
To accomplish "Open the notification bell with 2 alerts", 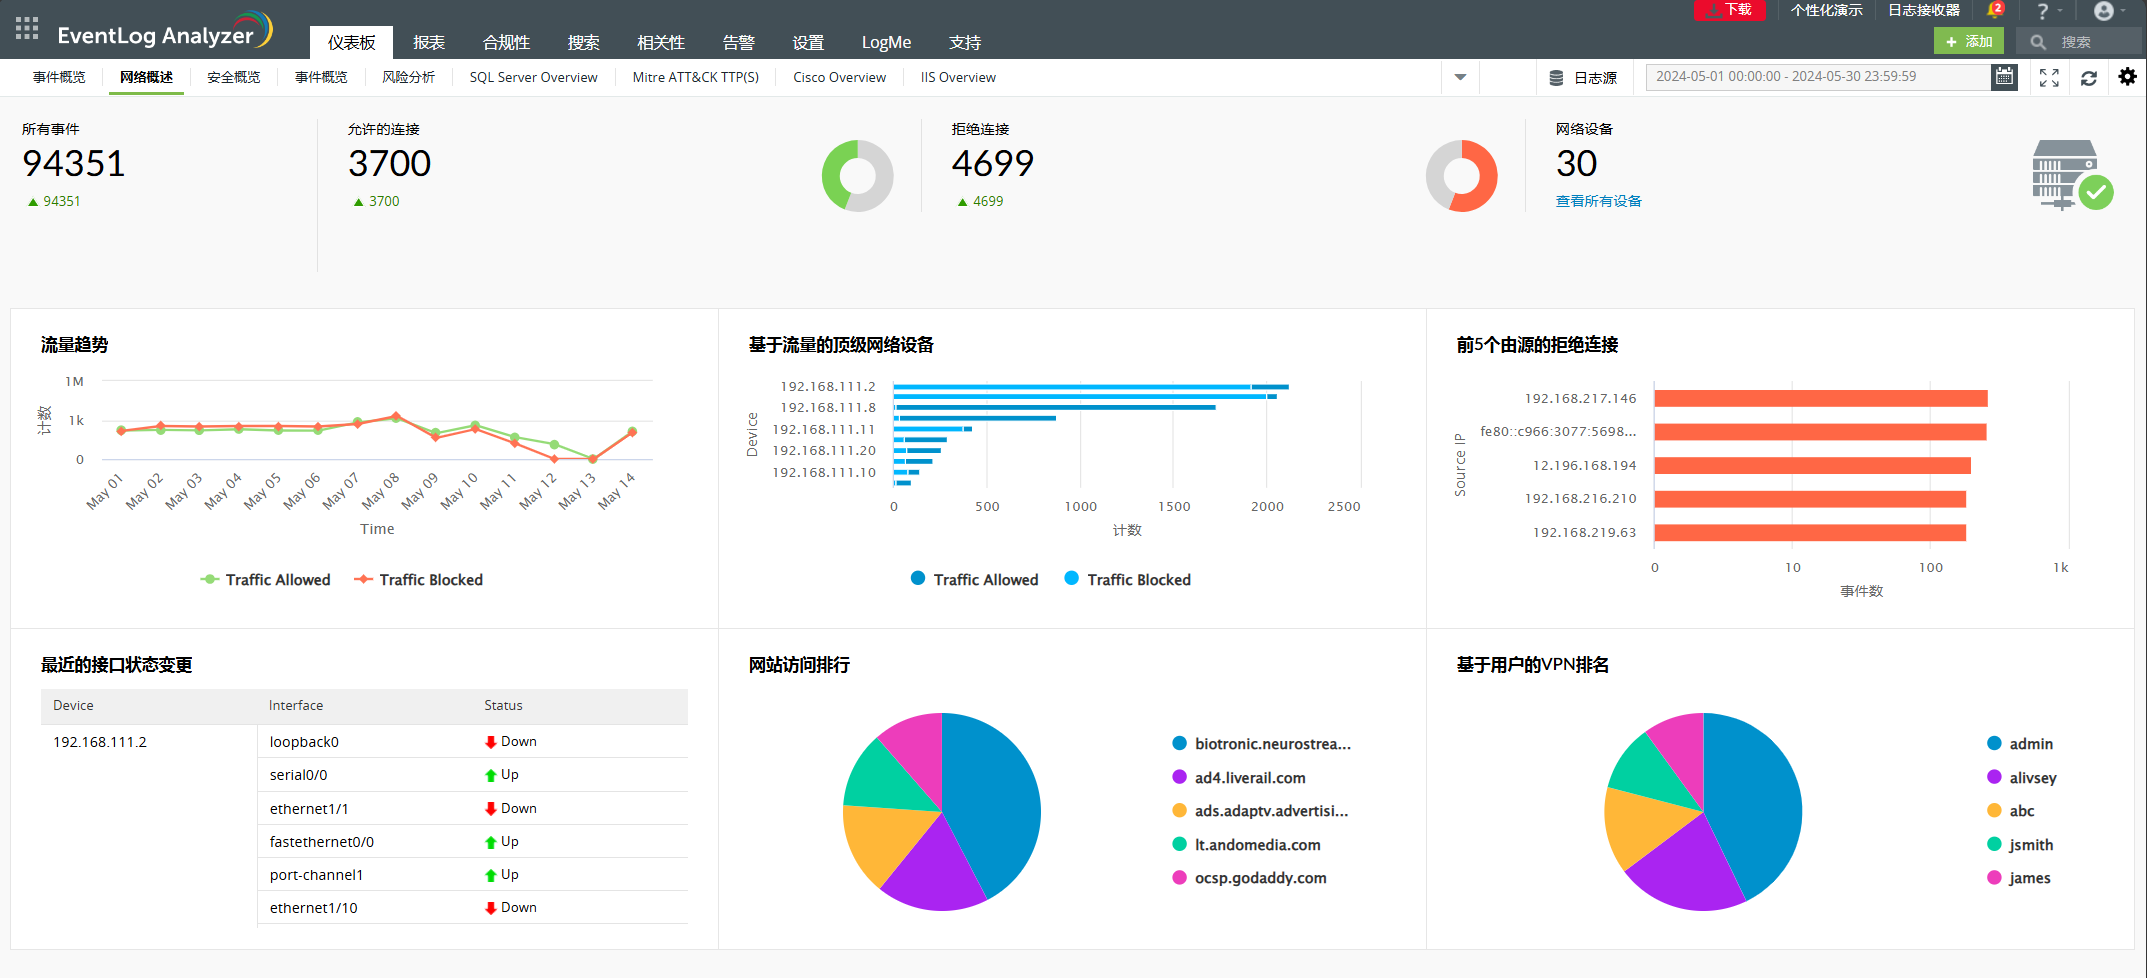I will [1995, 10].
